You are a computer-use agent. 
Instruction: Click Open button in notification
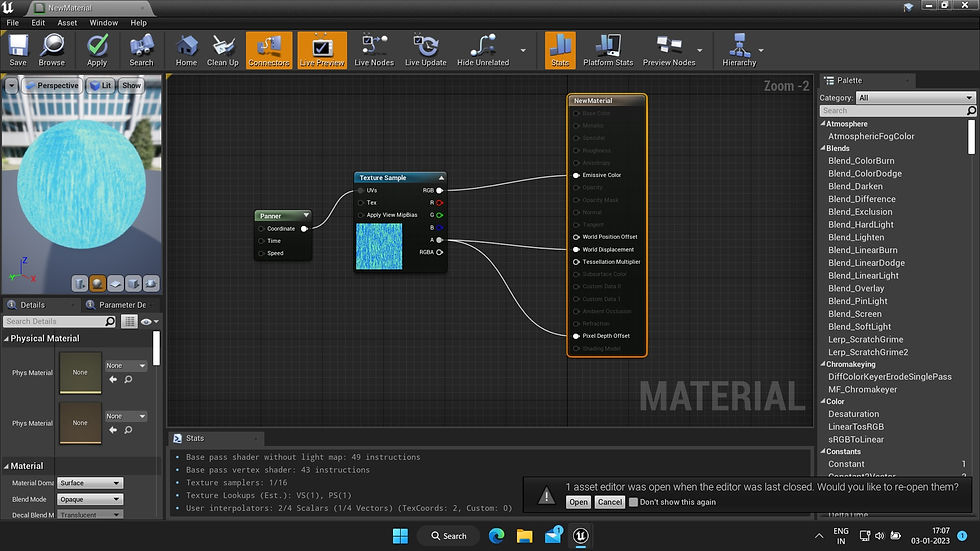click(x=578, y=502)
